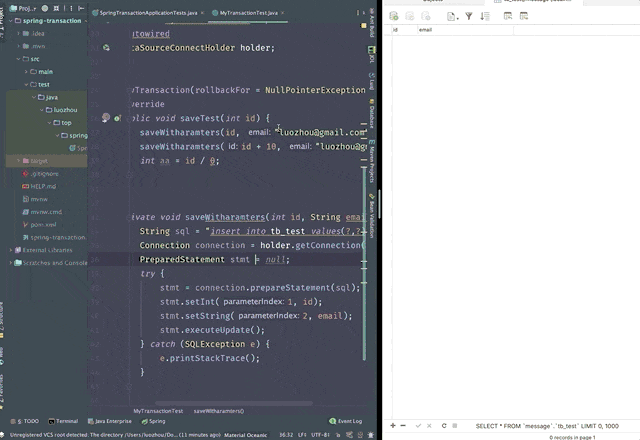The width and height of the screenshot is (640, 440).
Task: Open the Java Enterprise tool window tab
Action: 109,421
